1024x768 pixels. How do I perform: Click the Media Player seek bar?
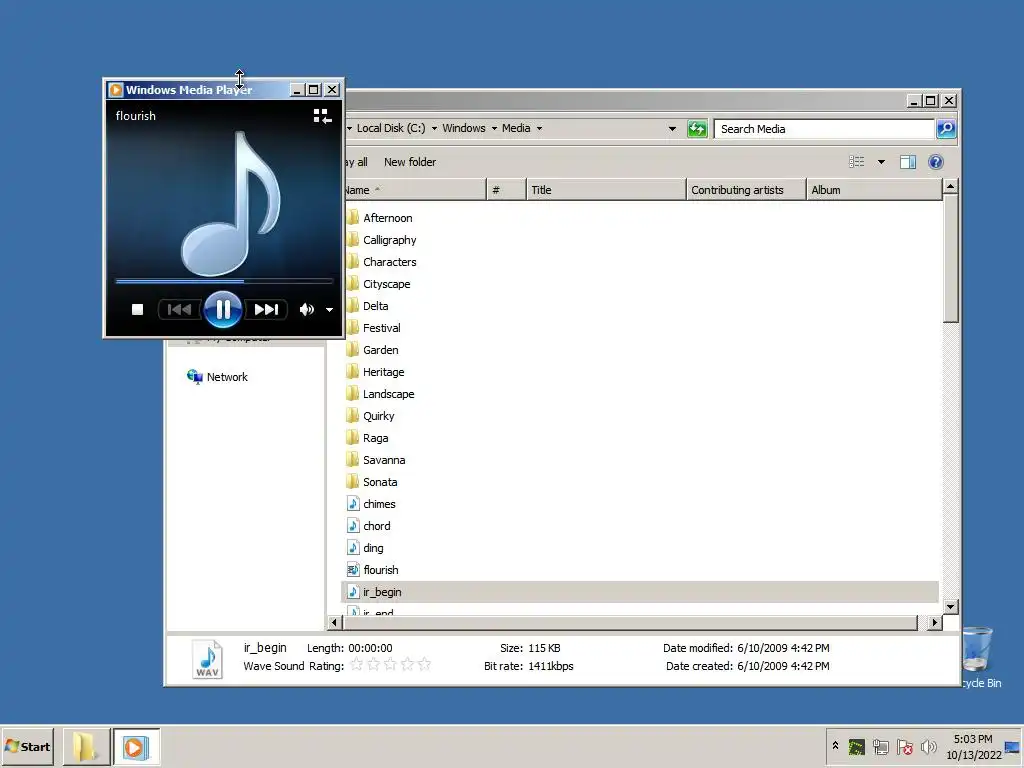[x=224, y=281]
